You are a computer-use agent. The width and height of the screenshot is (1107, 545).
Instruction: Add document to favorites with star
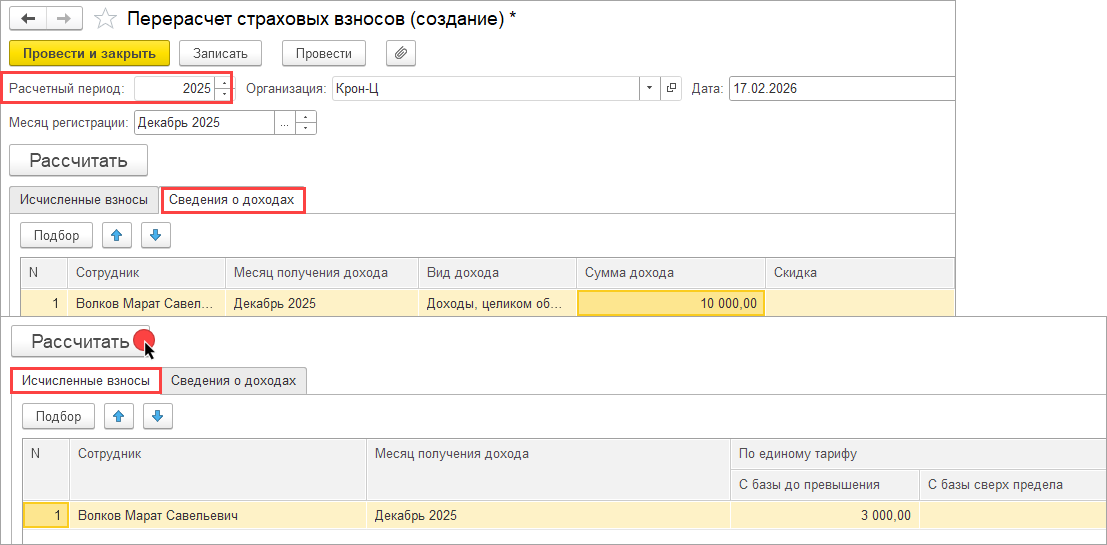[103, 19]
